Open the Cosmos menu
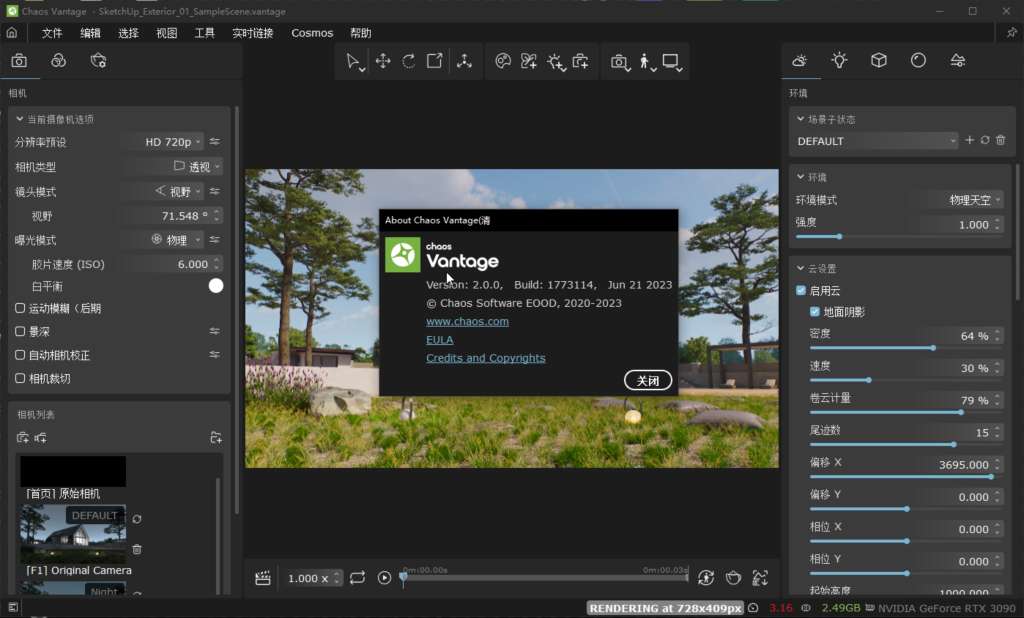The width and height of the screenshot is (1024, 618). (312, 33)
